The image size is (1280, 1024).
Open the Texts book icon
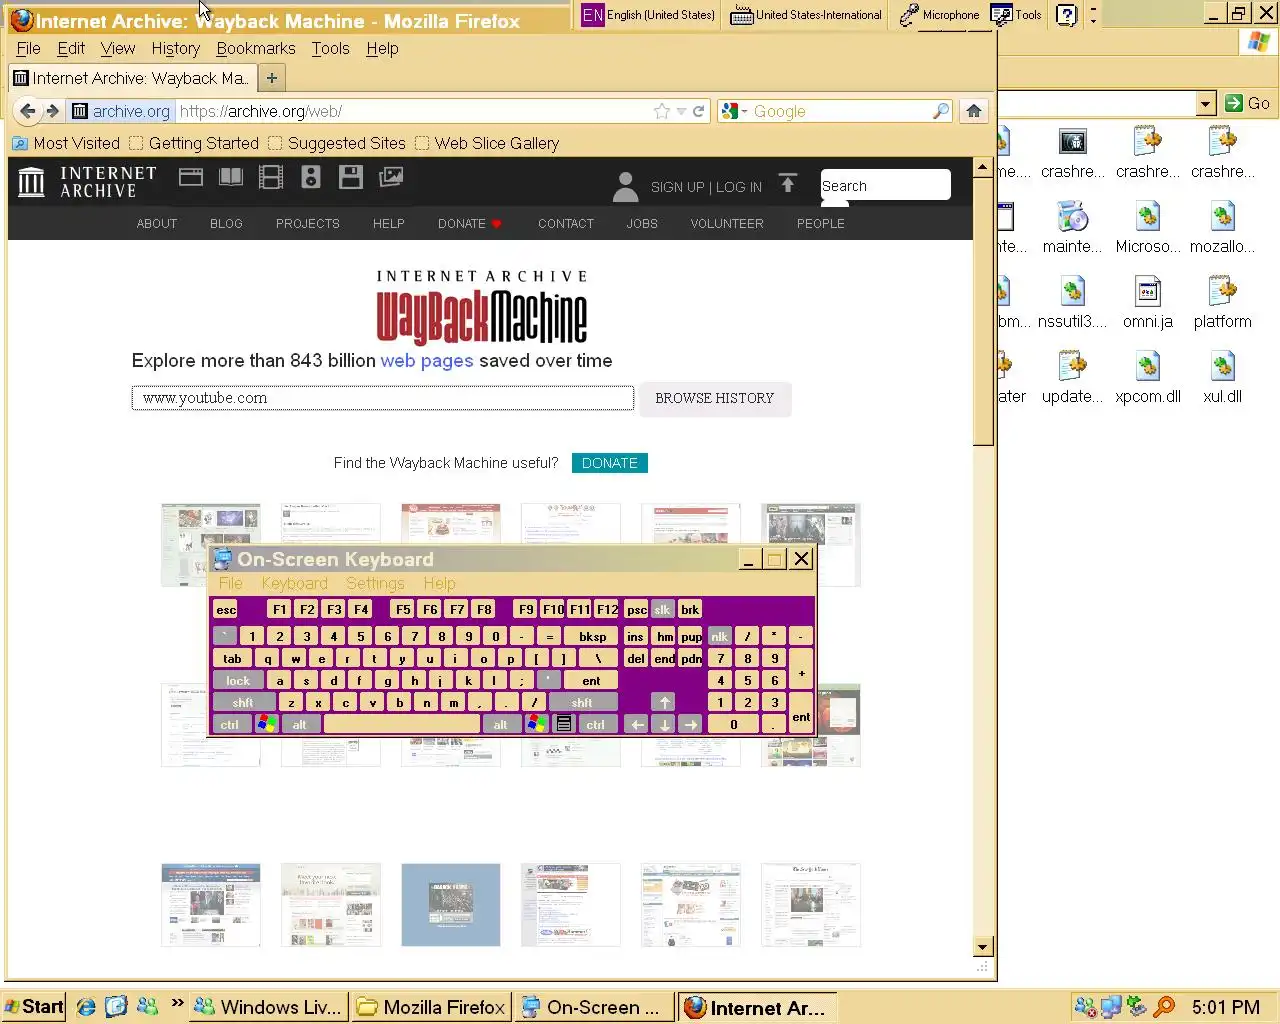coord(231,177)
